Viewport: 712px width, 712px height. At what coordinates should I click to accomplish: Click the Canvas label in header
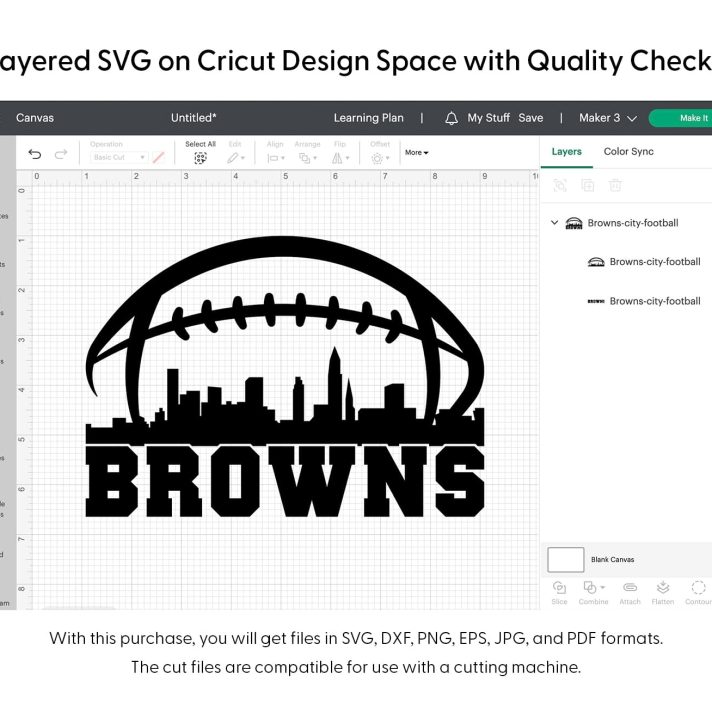coord(35,118)
